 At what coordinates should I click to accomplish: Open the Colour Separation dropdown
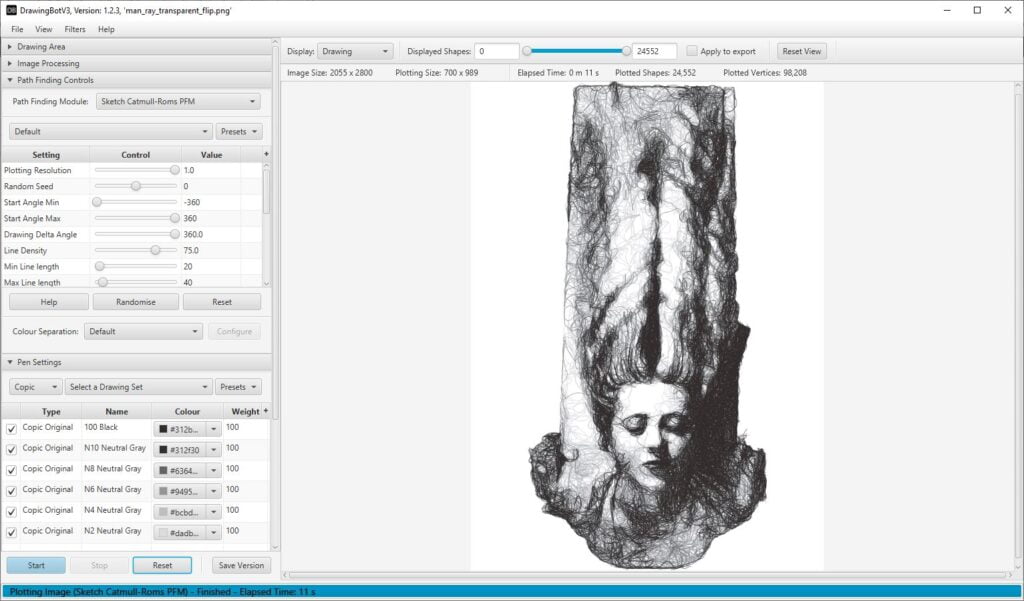point(142,331)
